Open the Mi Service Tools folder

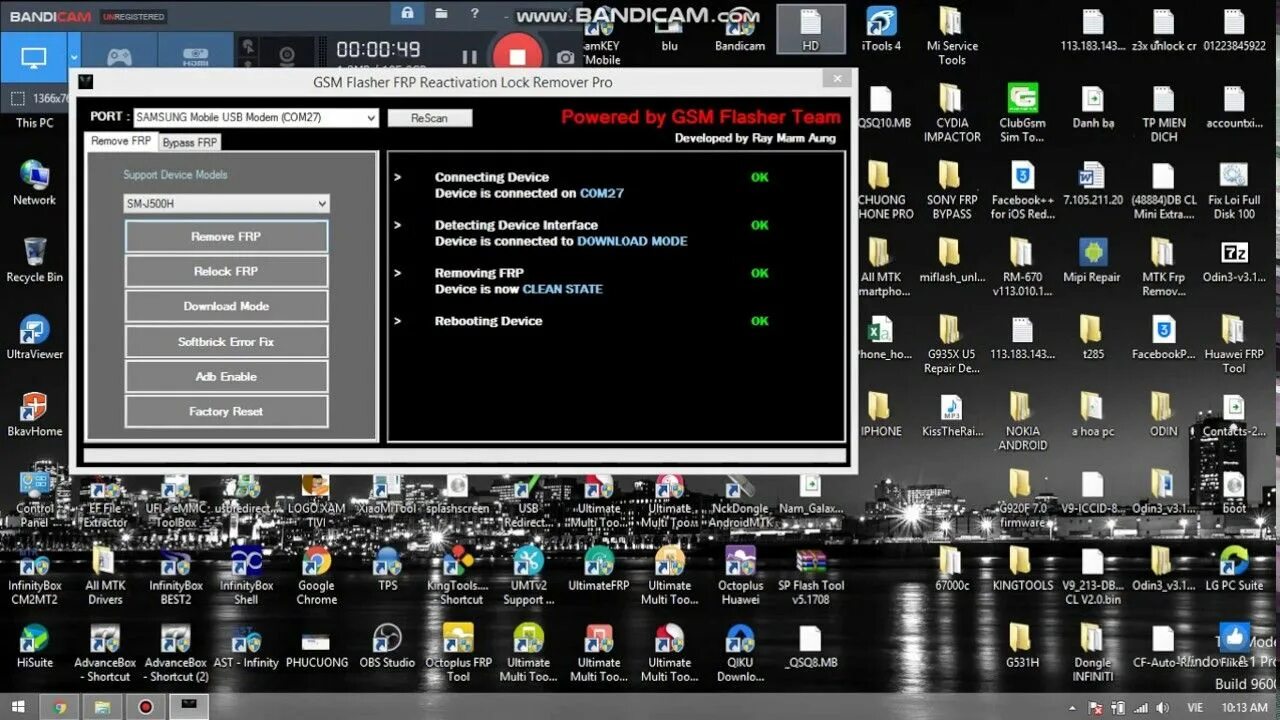coord(952,35)
